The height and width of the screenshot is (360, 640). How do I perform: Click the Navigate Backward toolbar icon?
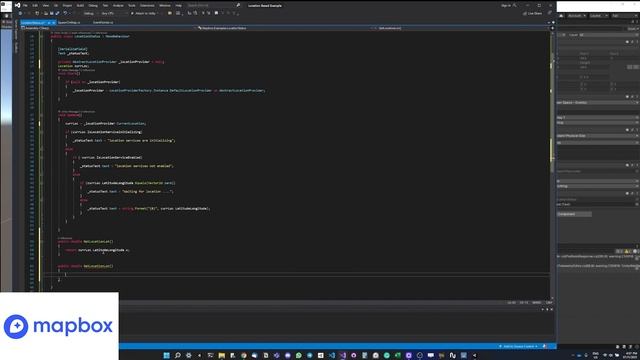click(20, 13)
